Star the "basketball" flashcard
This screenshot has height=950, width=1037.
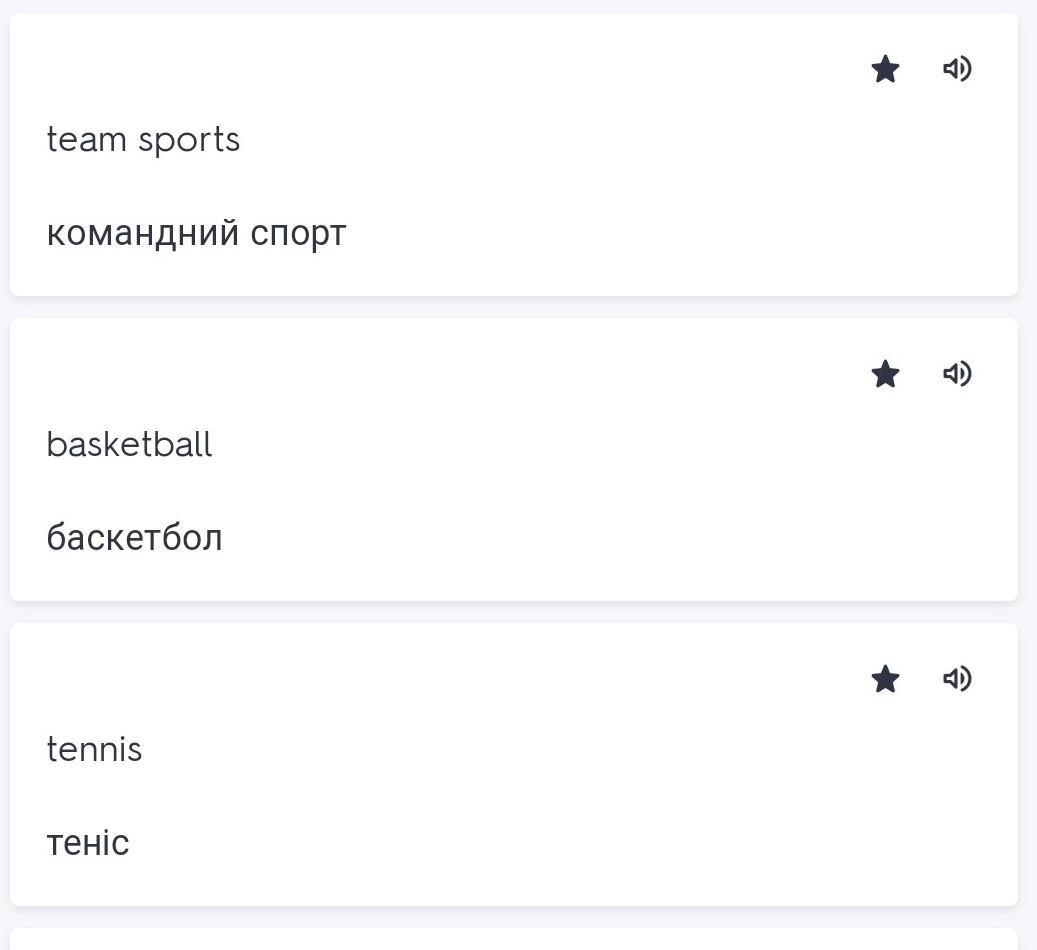point(885,375)
